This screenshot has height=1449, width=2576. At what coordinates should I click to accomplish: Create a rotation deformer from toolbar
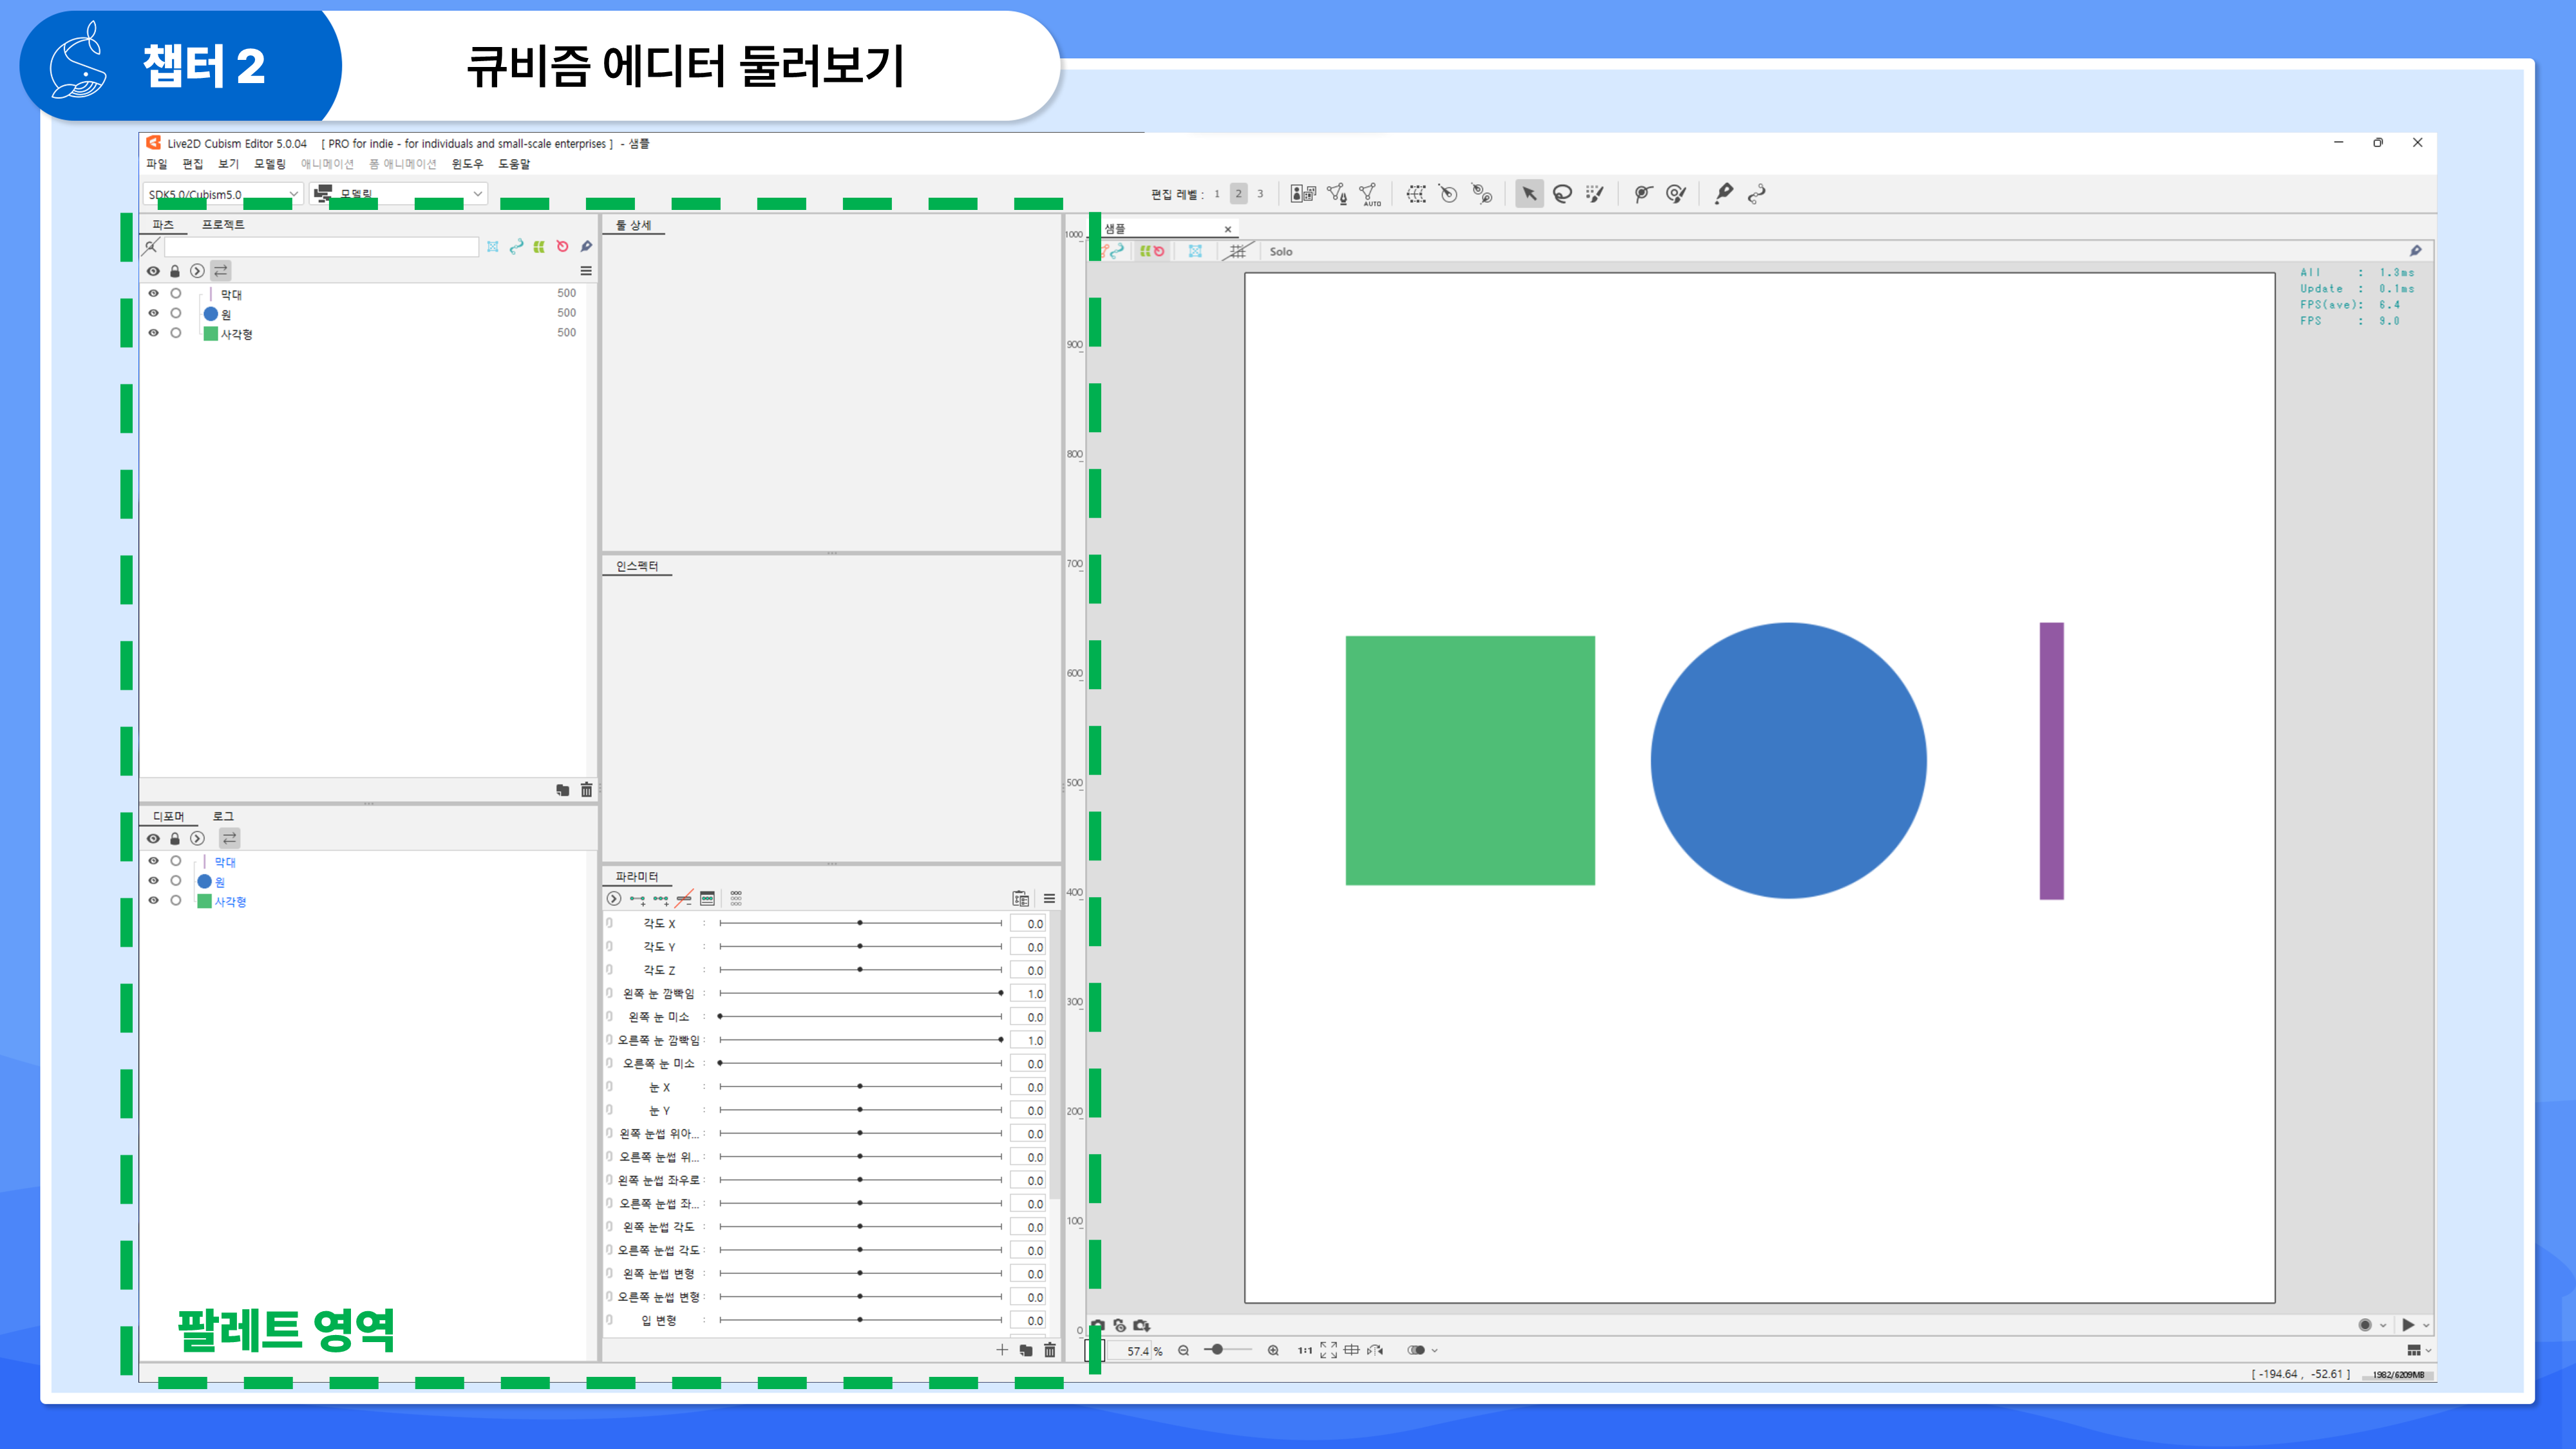tap(1448, 194)
